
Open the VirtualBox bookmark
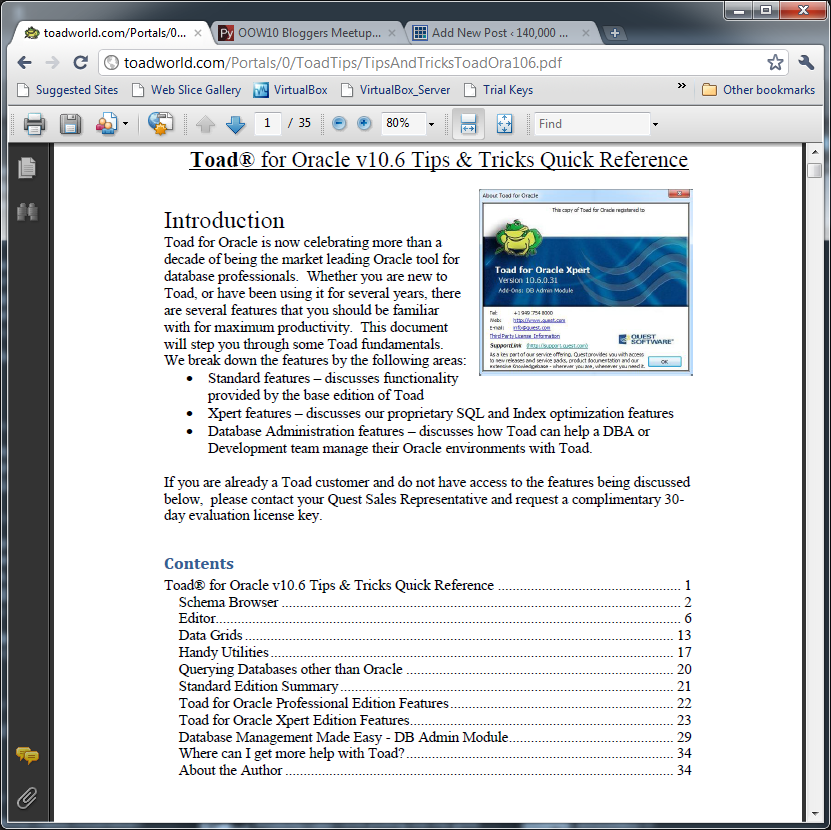pos(290,90)
